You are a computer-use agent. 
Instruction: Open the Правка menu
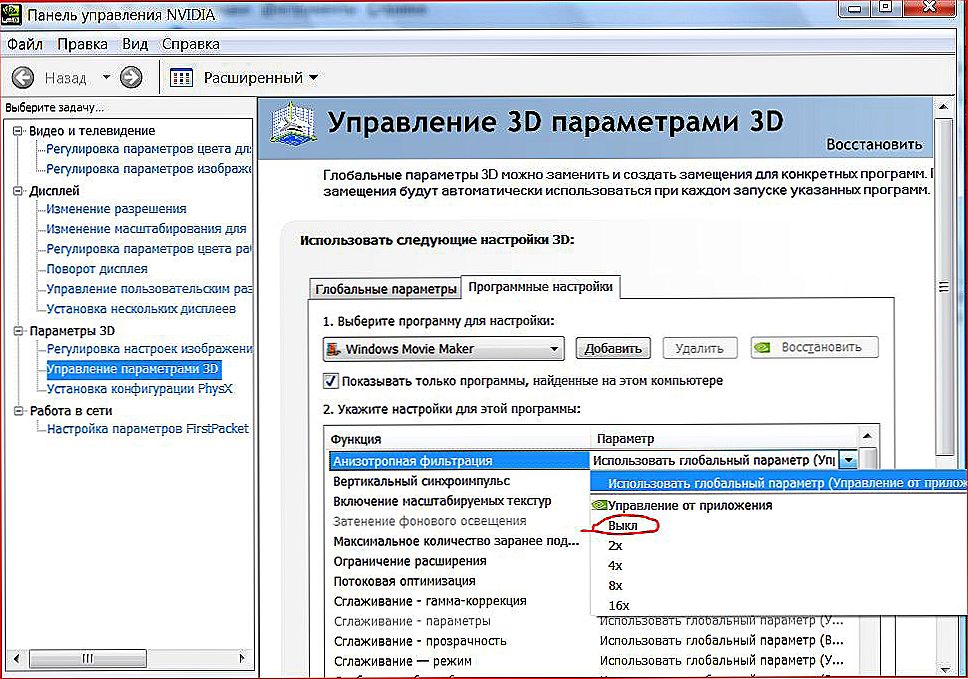83,44
